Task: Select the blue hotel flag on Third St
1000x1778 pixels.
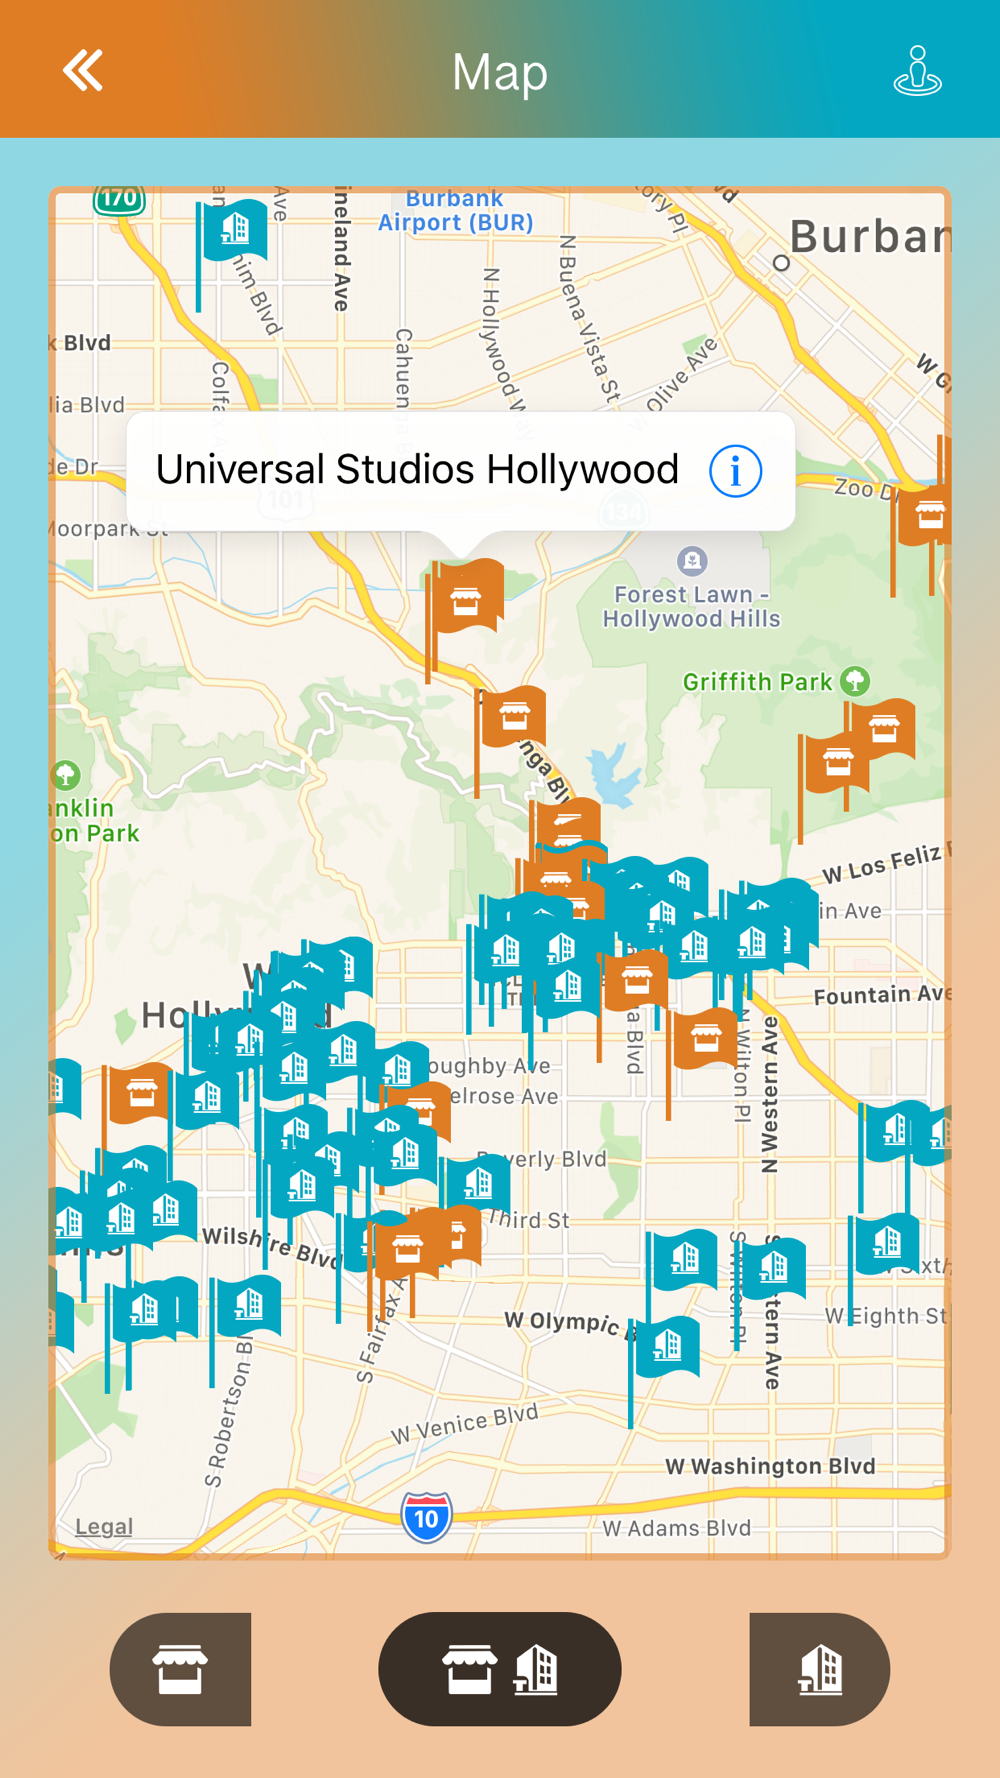Action: coord(477,1185)
